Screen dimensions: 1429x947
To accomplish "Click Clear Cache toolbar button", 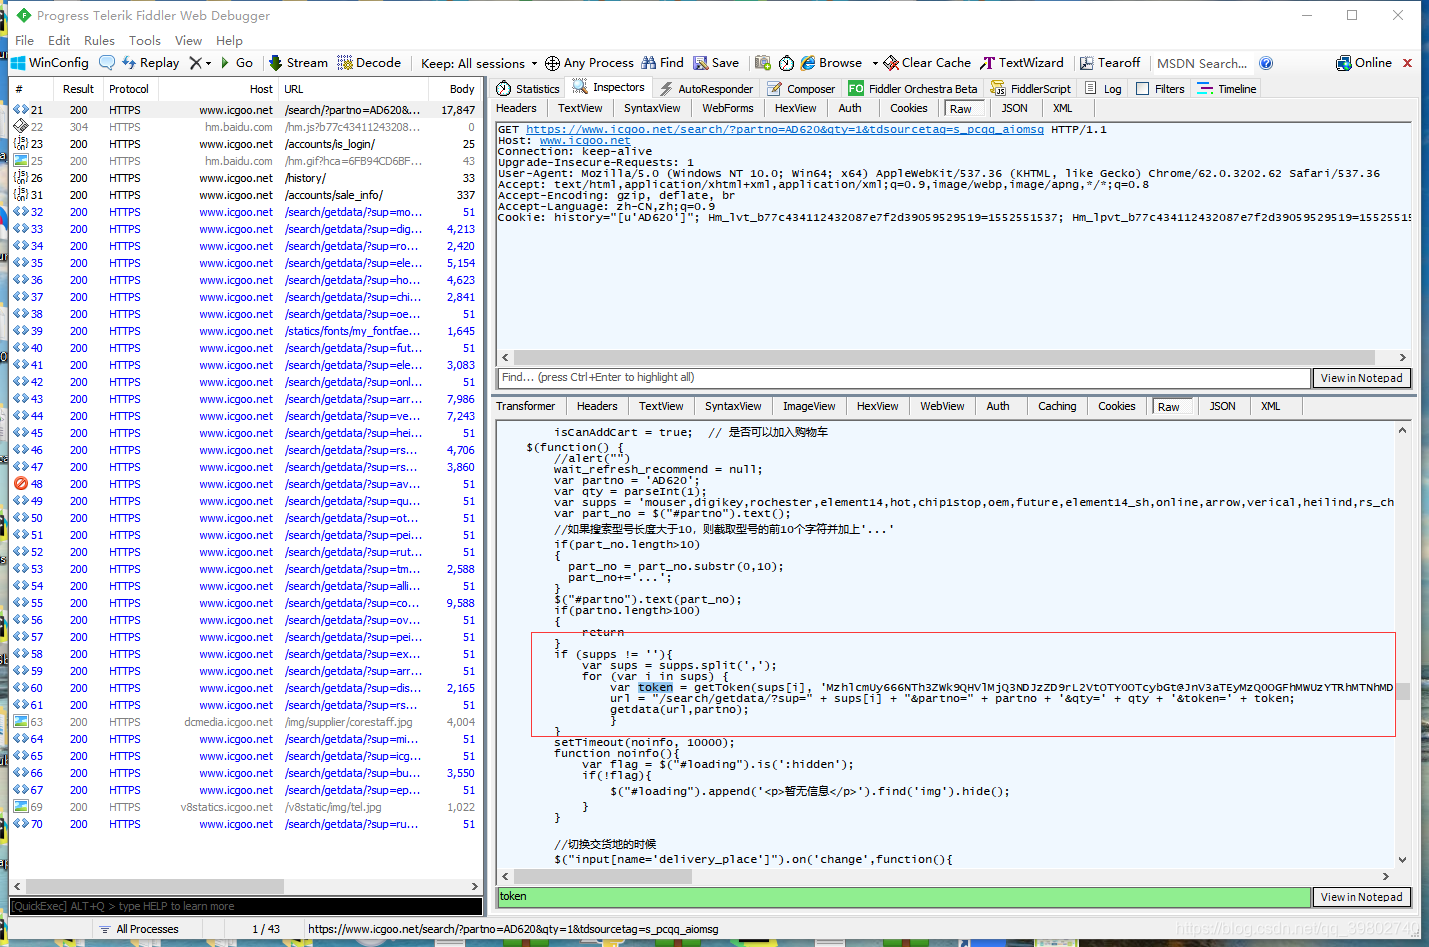I will [x=927, y=62].
